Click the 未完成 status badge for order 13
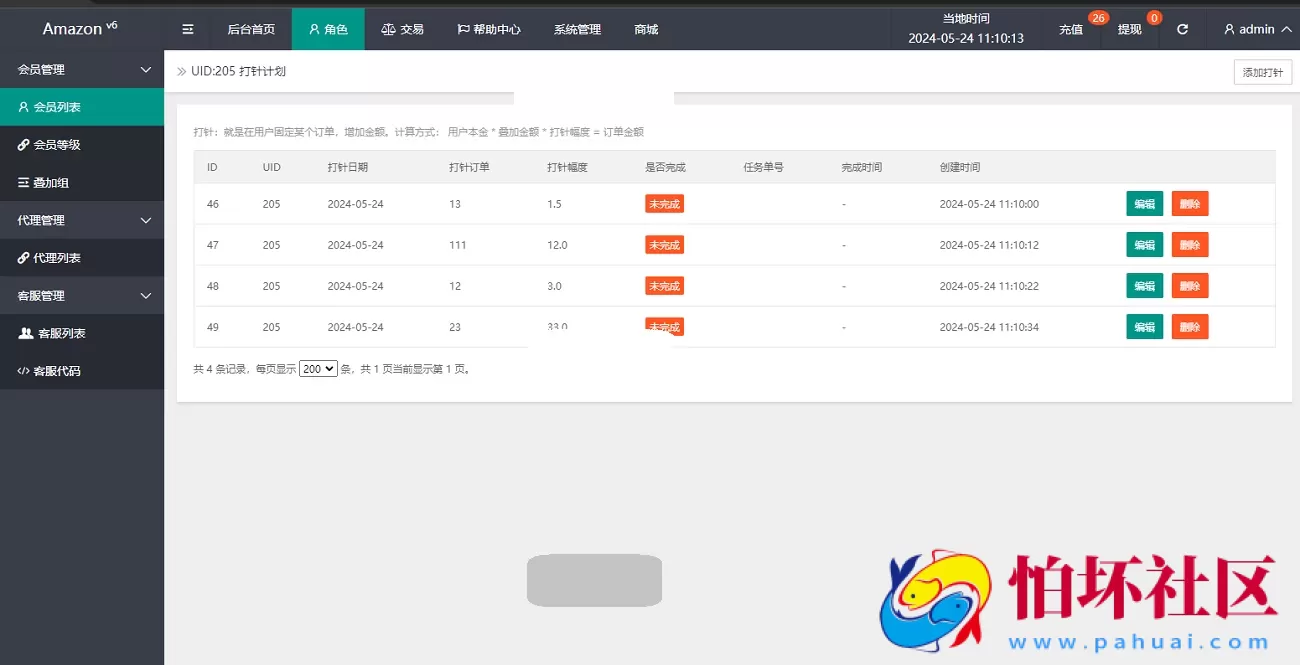Image resolution: width=1300 pixels, height=665 pixels. (x=664, y=203)
